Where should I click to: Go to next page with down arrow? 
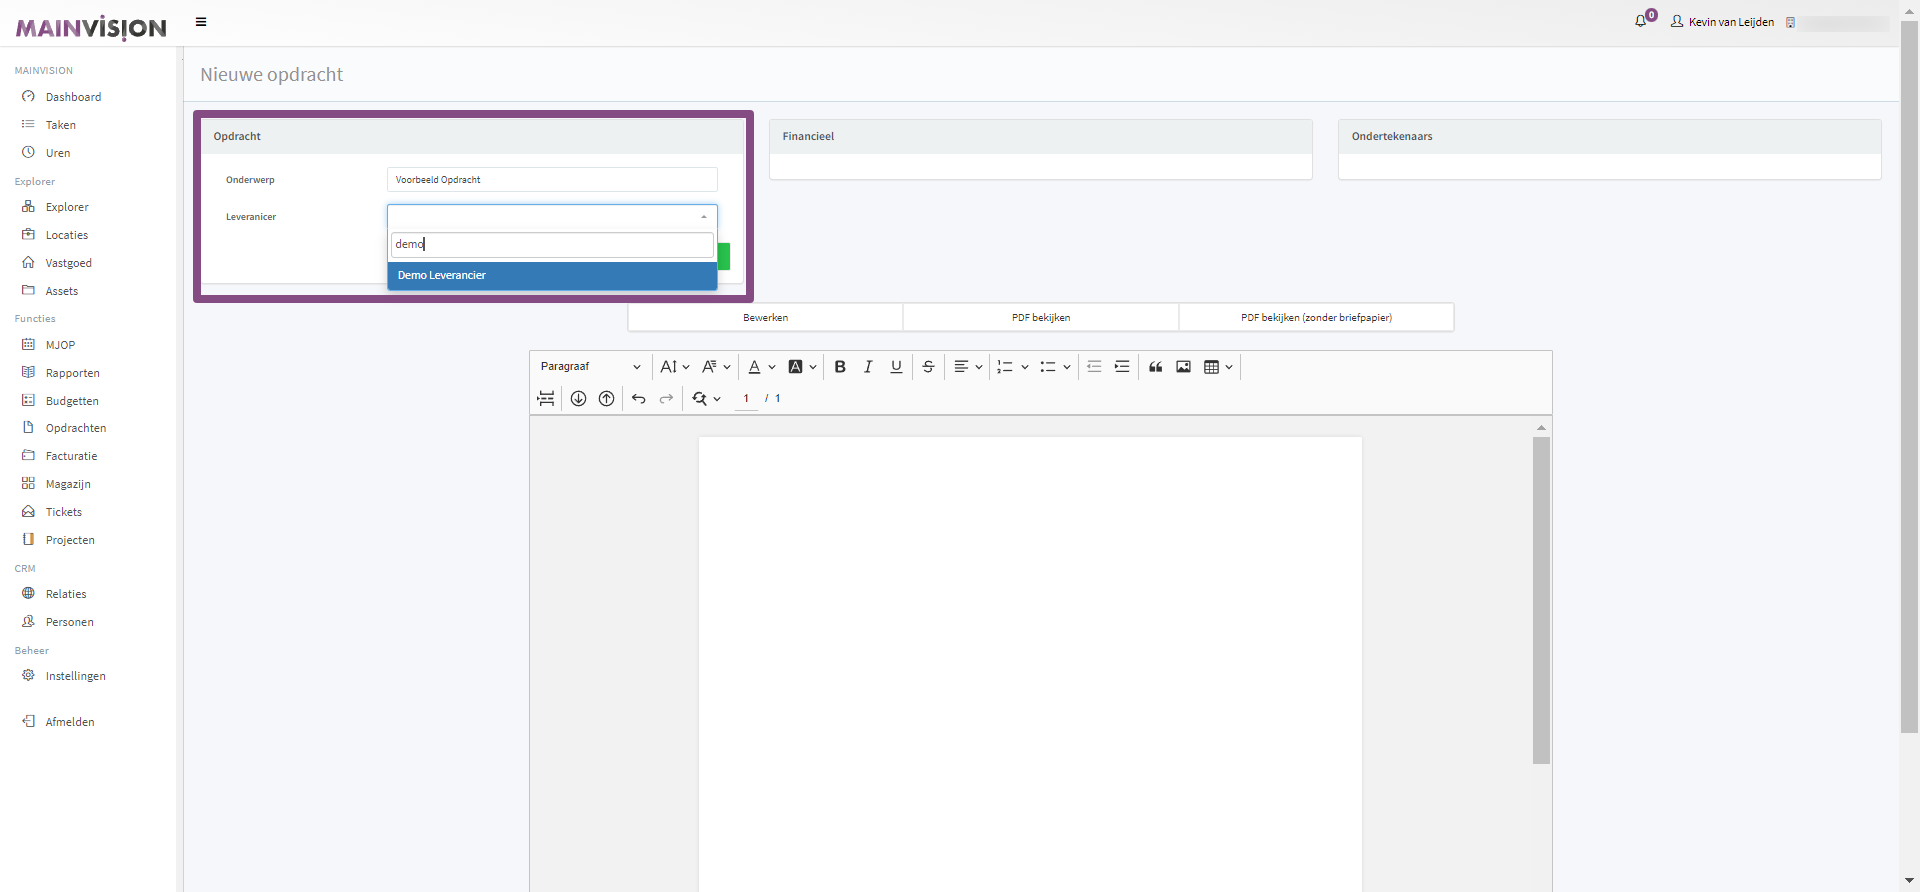(578, 399)
